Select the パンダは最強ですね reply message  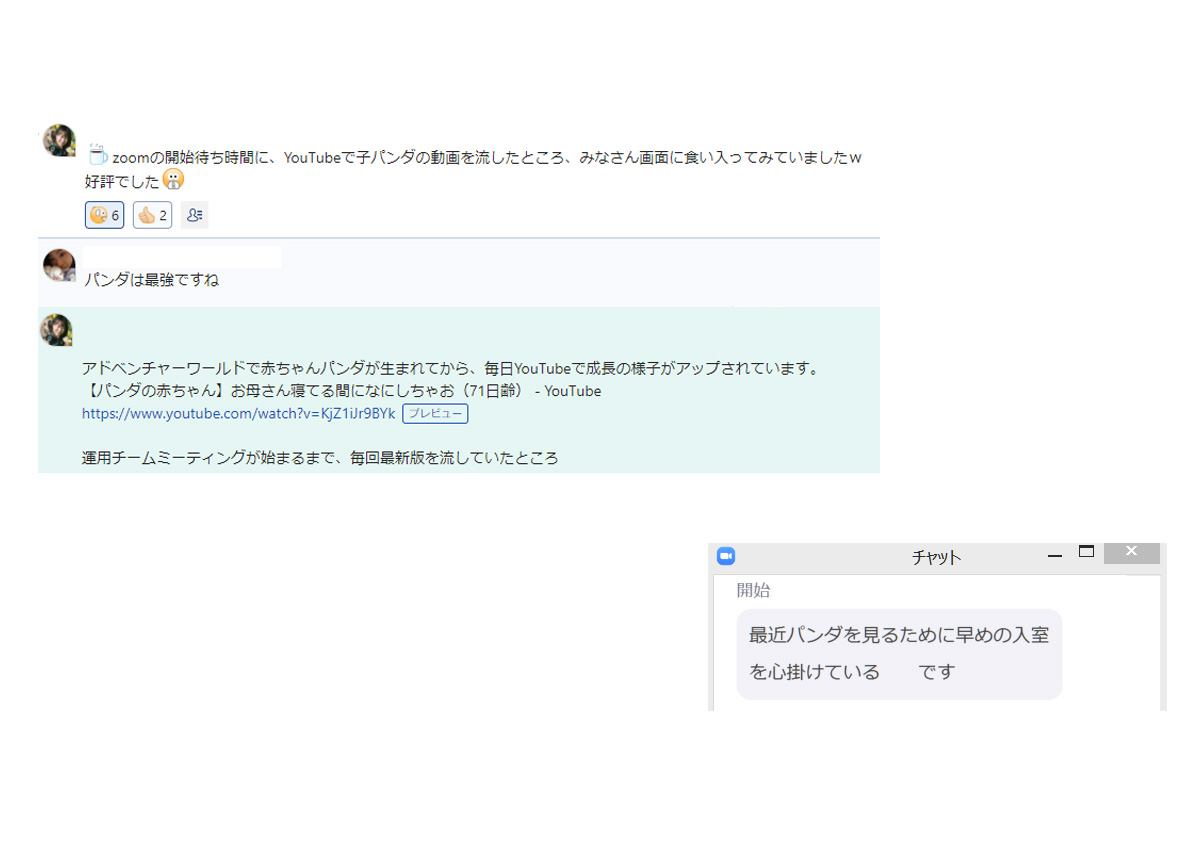tap(152, 280)
